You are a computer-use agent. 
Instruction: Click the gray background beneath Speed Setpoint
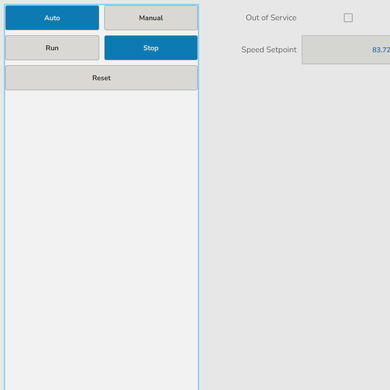coord(295,227)
